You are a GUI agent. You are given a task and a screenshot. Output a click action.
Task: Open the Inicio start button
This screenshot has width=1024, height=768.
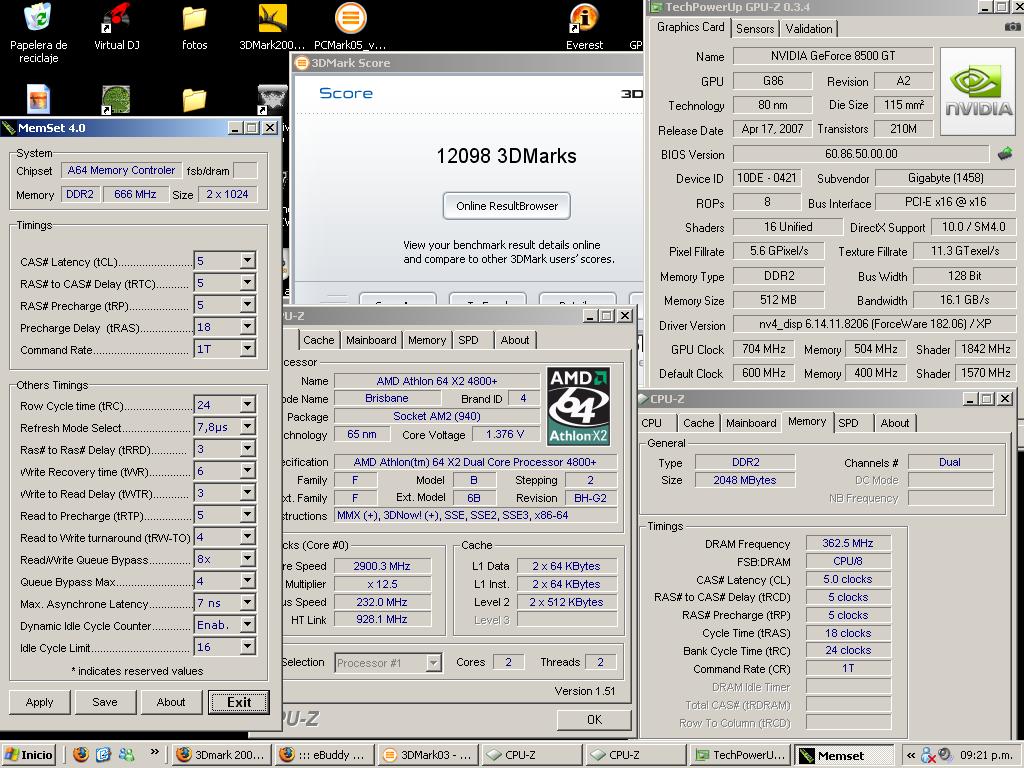pyautogui.click(x=29, y=755)
